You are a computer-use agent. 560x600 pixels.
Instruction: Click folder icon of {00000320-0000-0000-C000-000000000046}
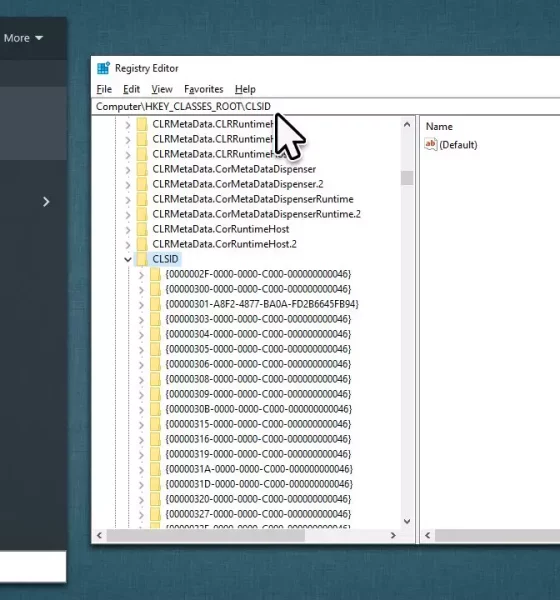tap(155, 499)
